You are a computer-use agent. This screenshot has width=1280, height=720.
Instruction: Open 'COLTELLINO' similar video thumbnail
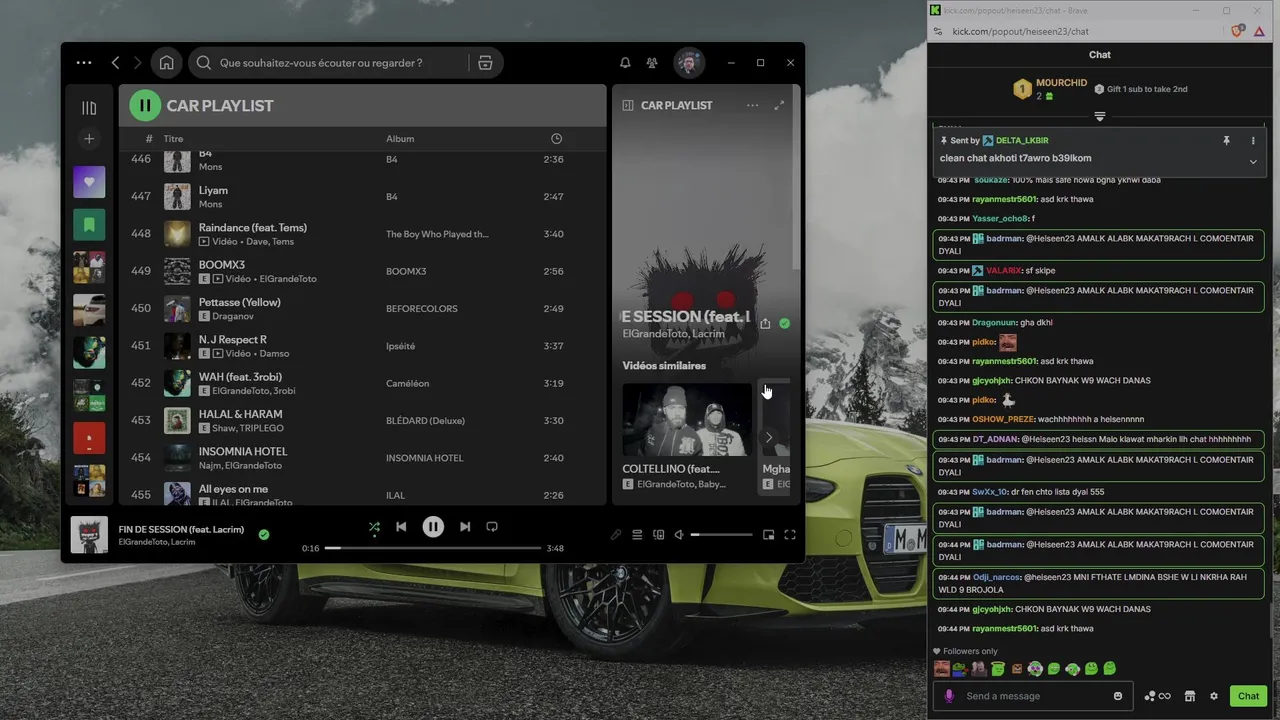(x=687, y=420)
